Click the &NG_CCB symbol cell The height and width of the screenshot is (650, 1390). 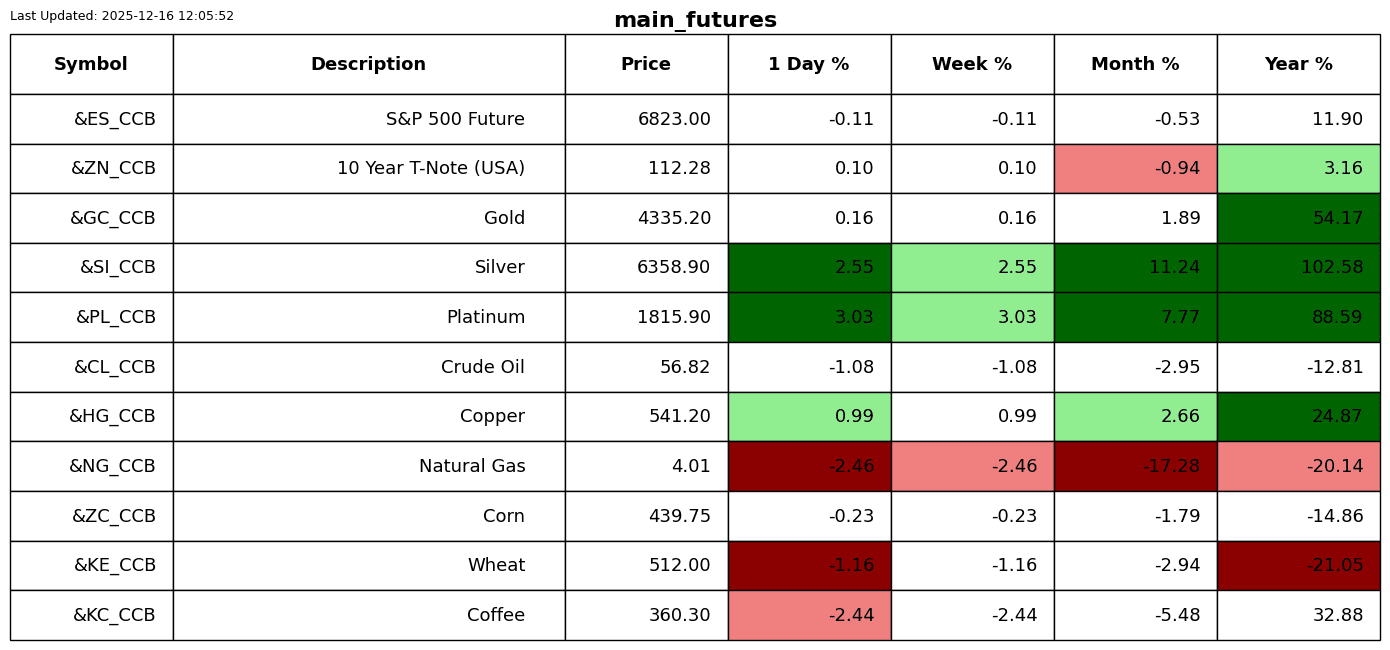click(x=91, y=466)
